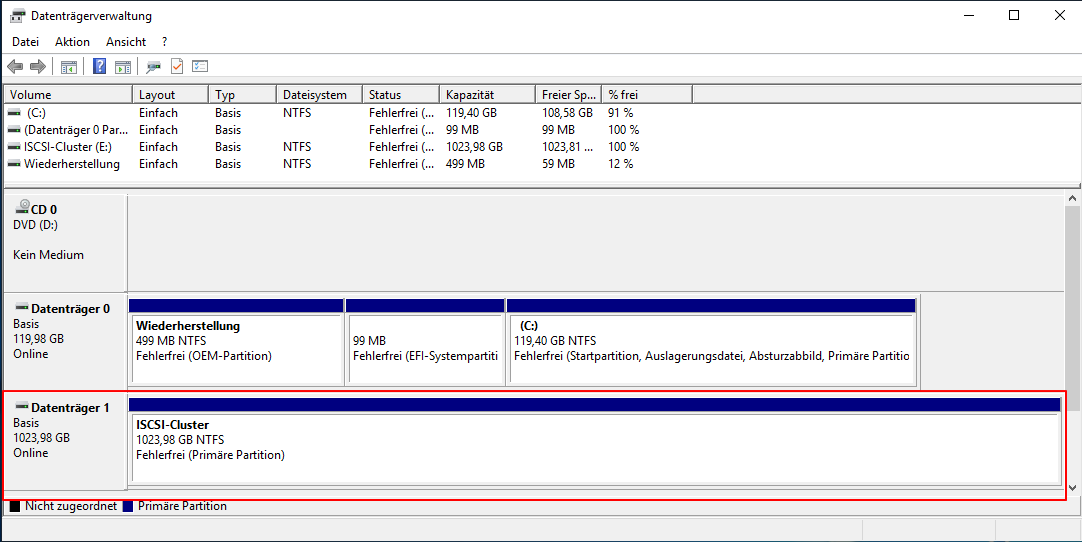1082x542 pixels.
Task: Select the Wiederherstellung volume name in list
Action: [72, 164]
